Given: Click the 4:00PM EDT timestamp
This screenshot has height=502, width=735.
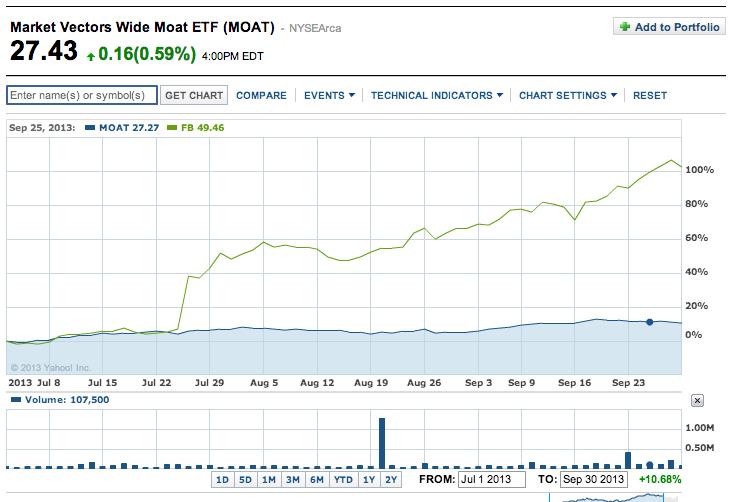Looking at the screenshot, I should click(x=232, y=56).
